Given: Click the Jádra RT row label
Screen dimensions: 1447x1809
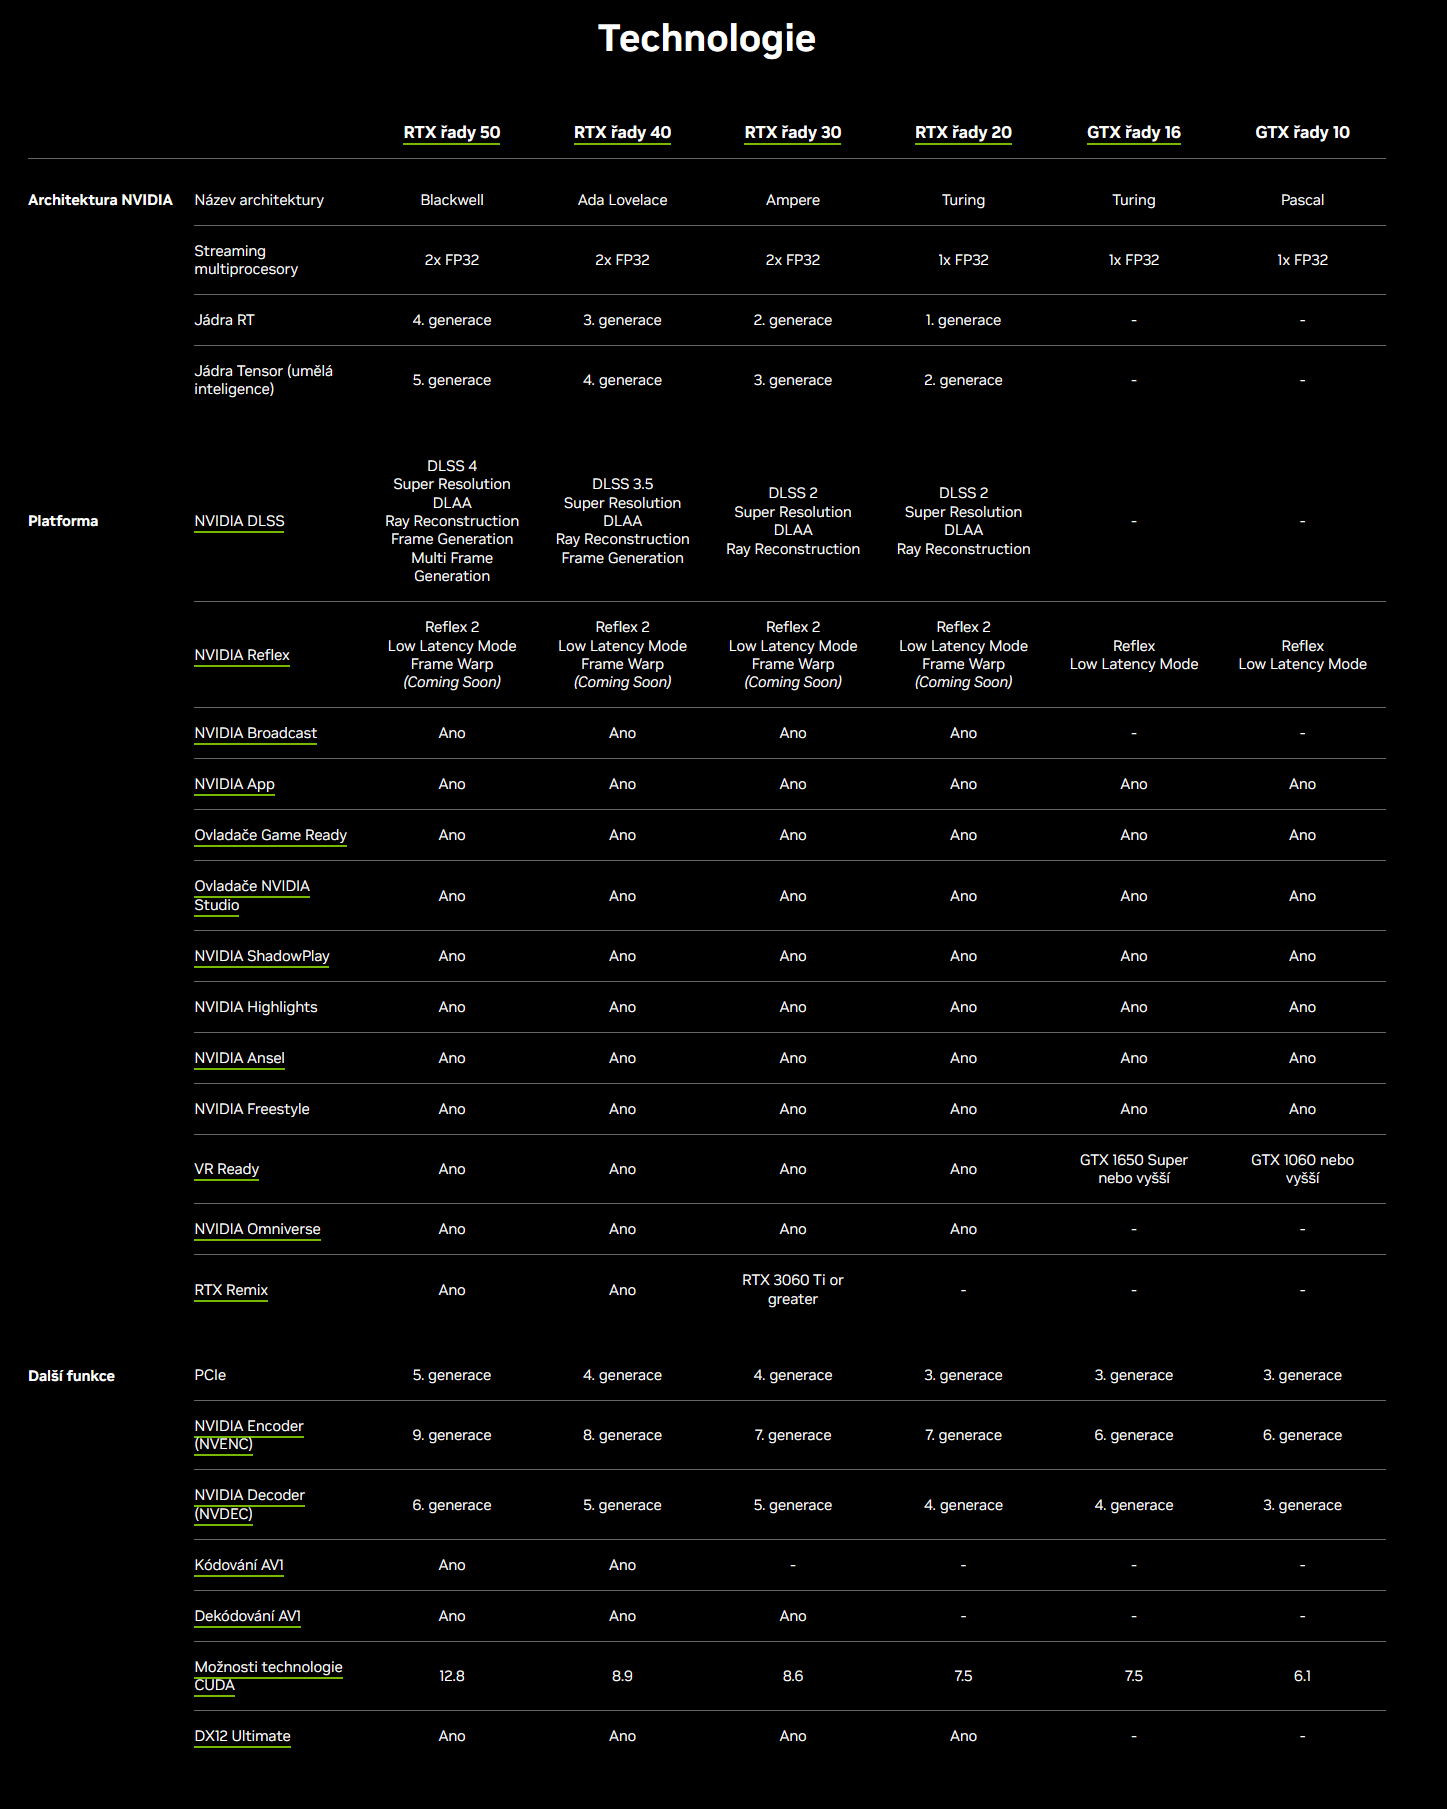Looking at the screenshot, I should pos(224,320).
